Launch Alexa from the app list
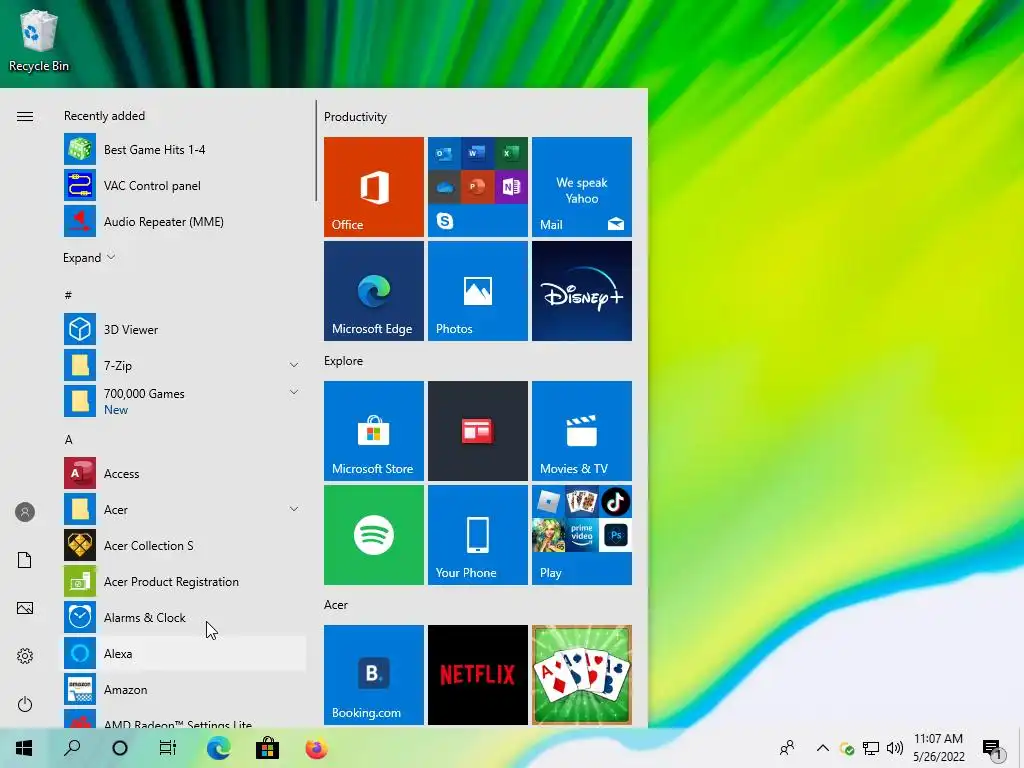This screenshot has width=1024, height=768. [x=184, y=653]
